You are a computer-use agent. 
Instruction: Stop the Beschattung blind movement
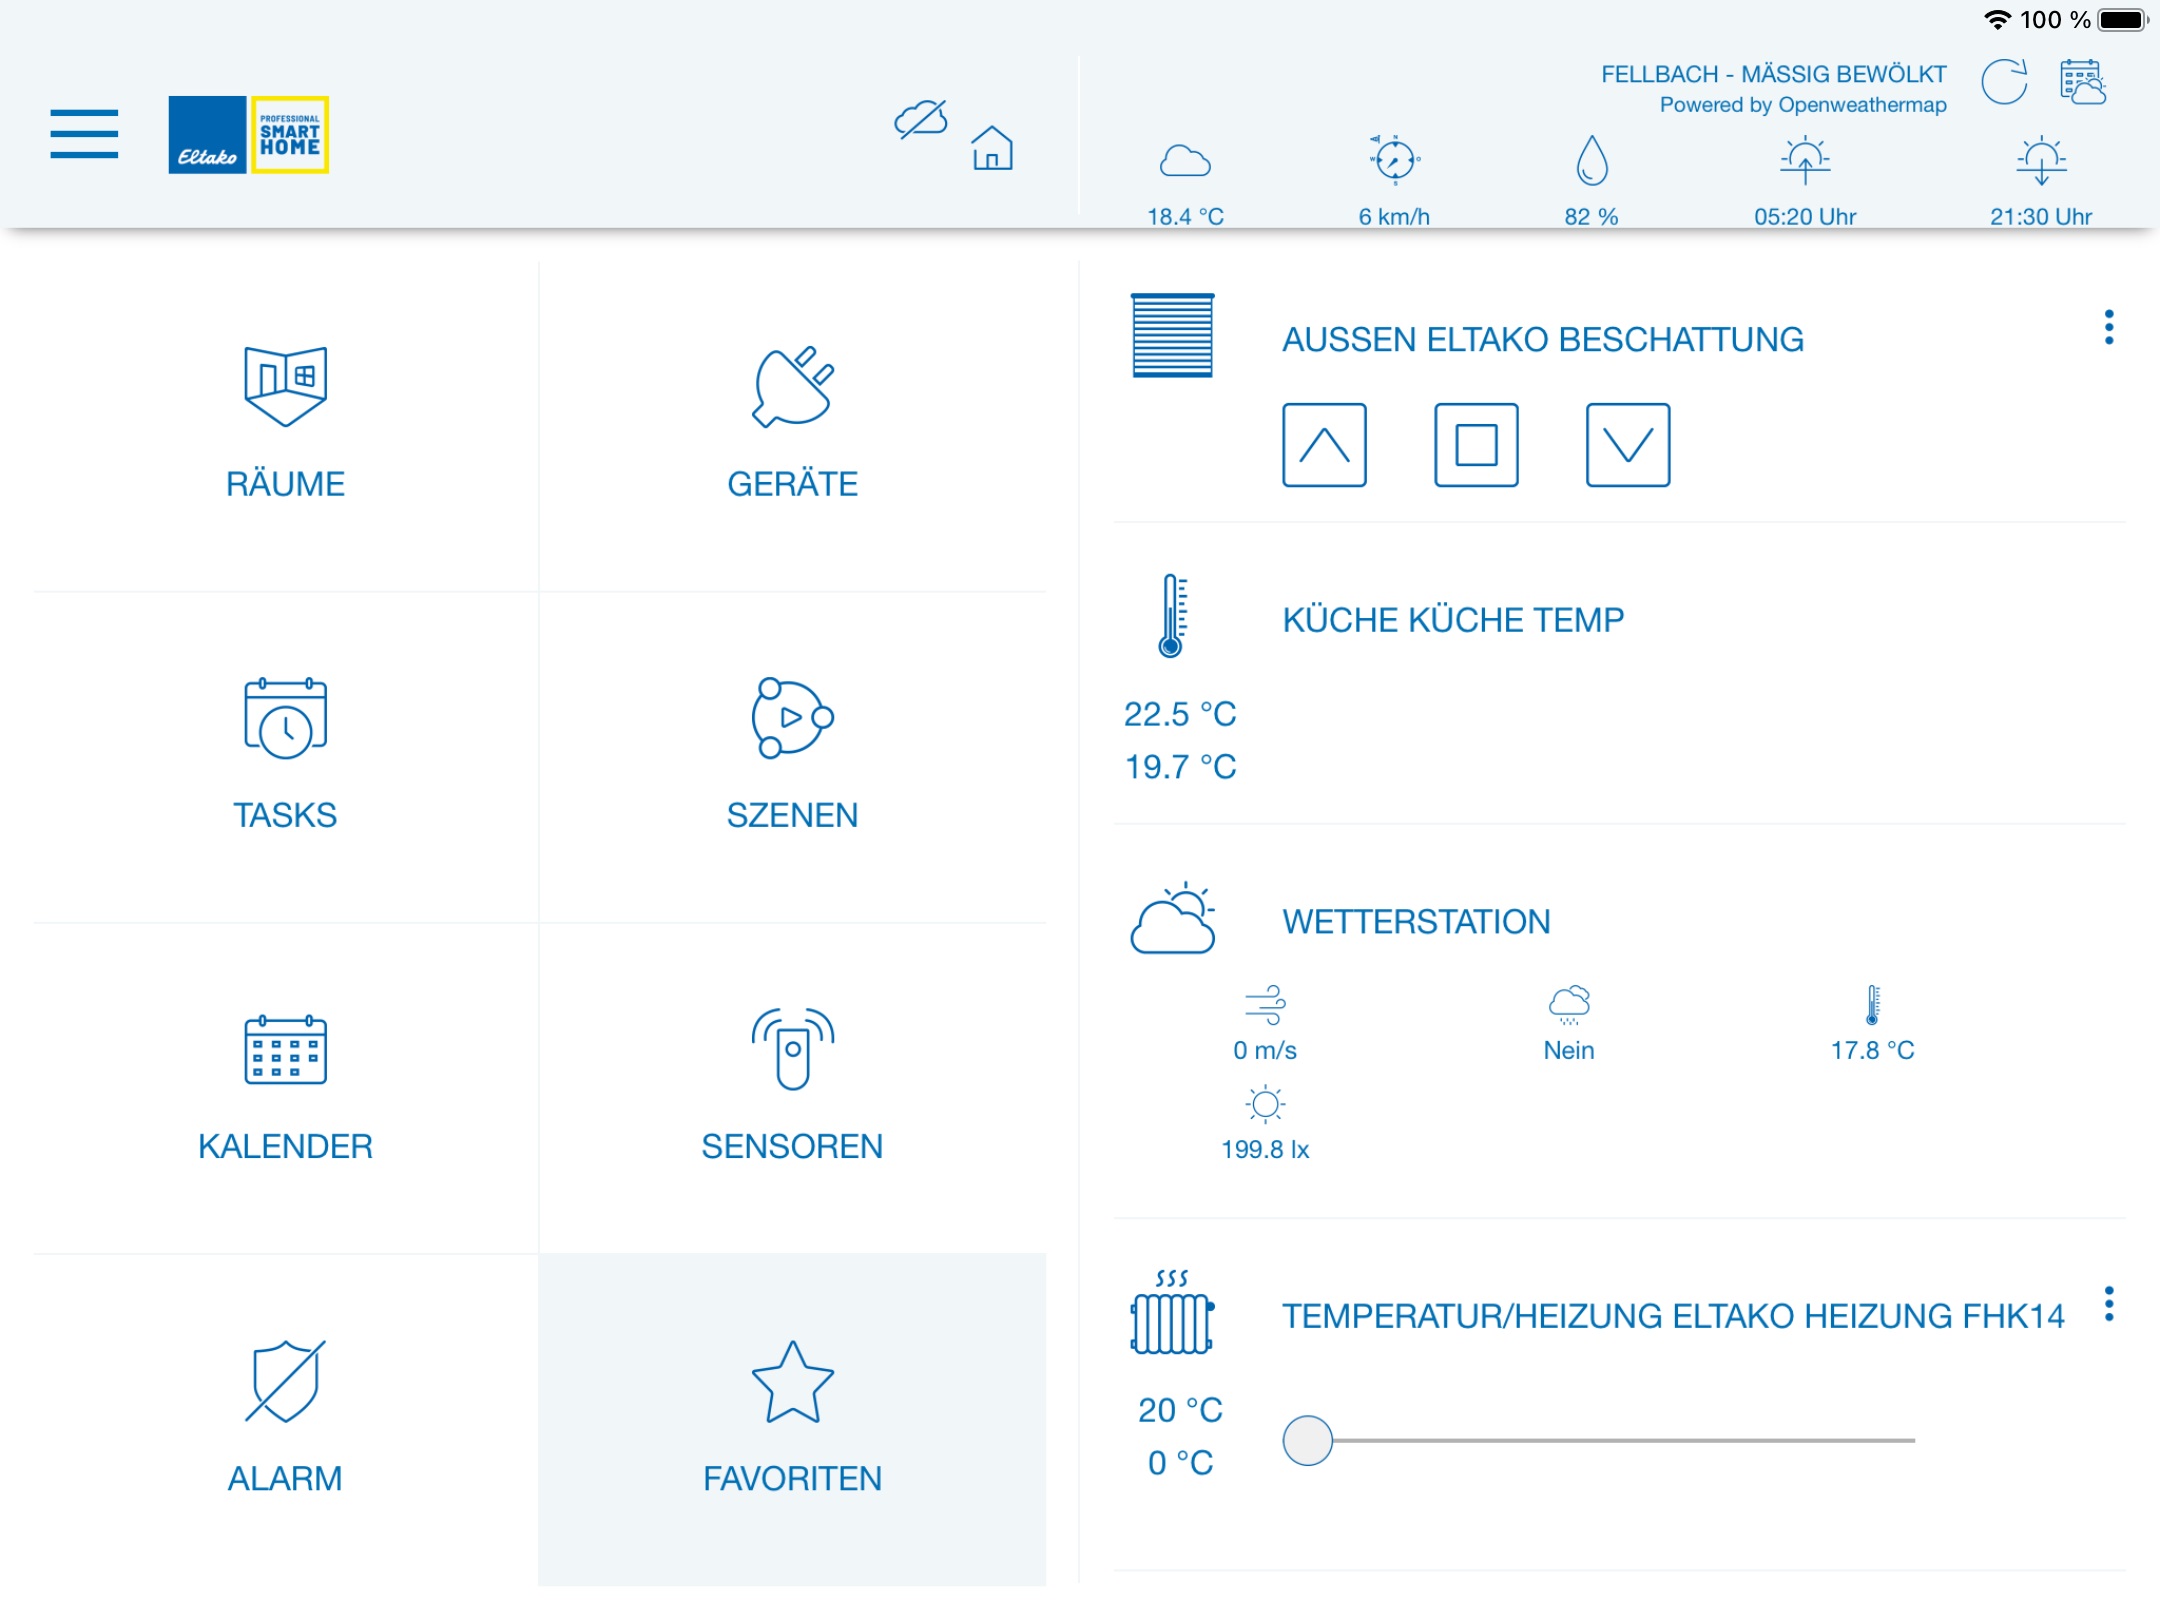click(x=1476, y=445)
